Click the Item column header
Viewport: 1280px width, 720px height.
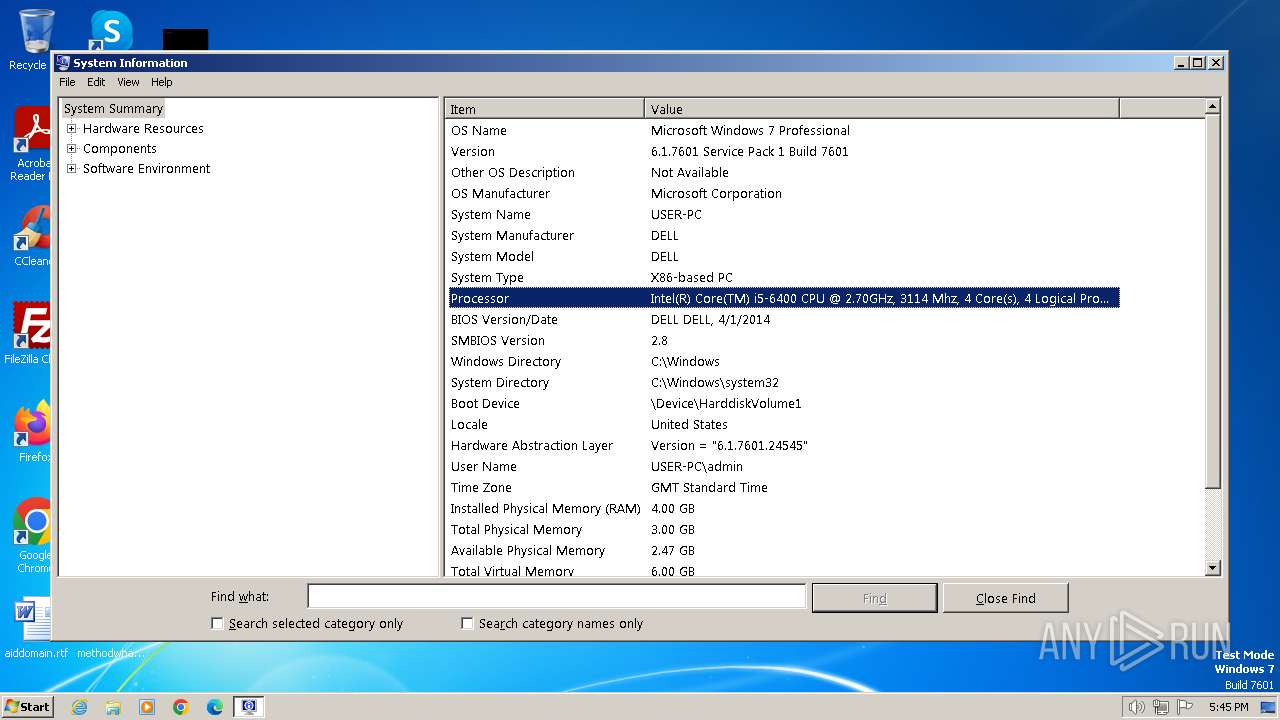[545, 109]
